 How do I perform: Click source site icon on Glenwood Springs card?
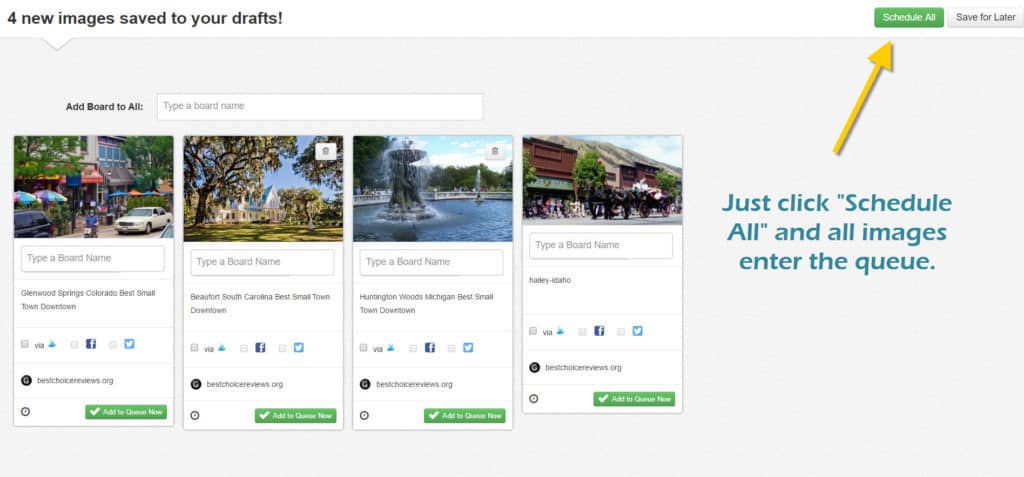(x=26, y=380)
